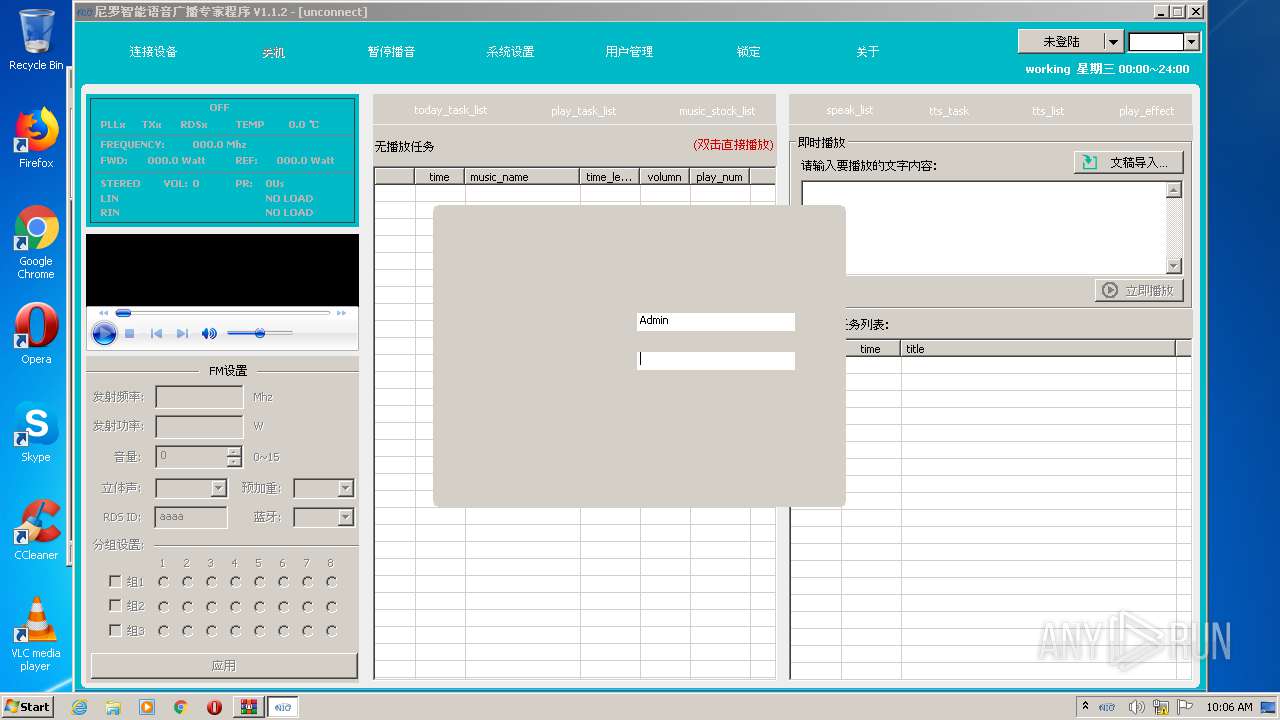The height and width of the screenshot is (720, 1280).
Task: Skip to the next track
Action: (182, 334)
